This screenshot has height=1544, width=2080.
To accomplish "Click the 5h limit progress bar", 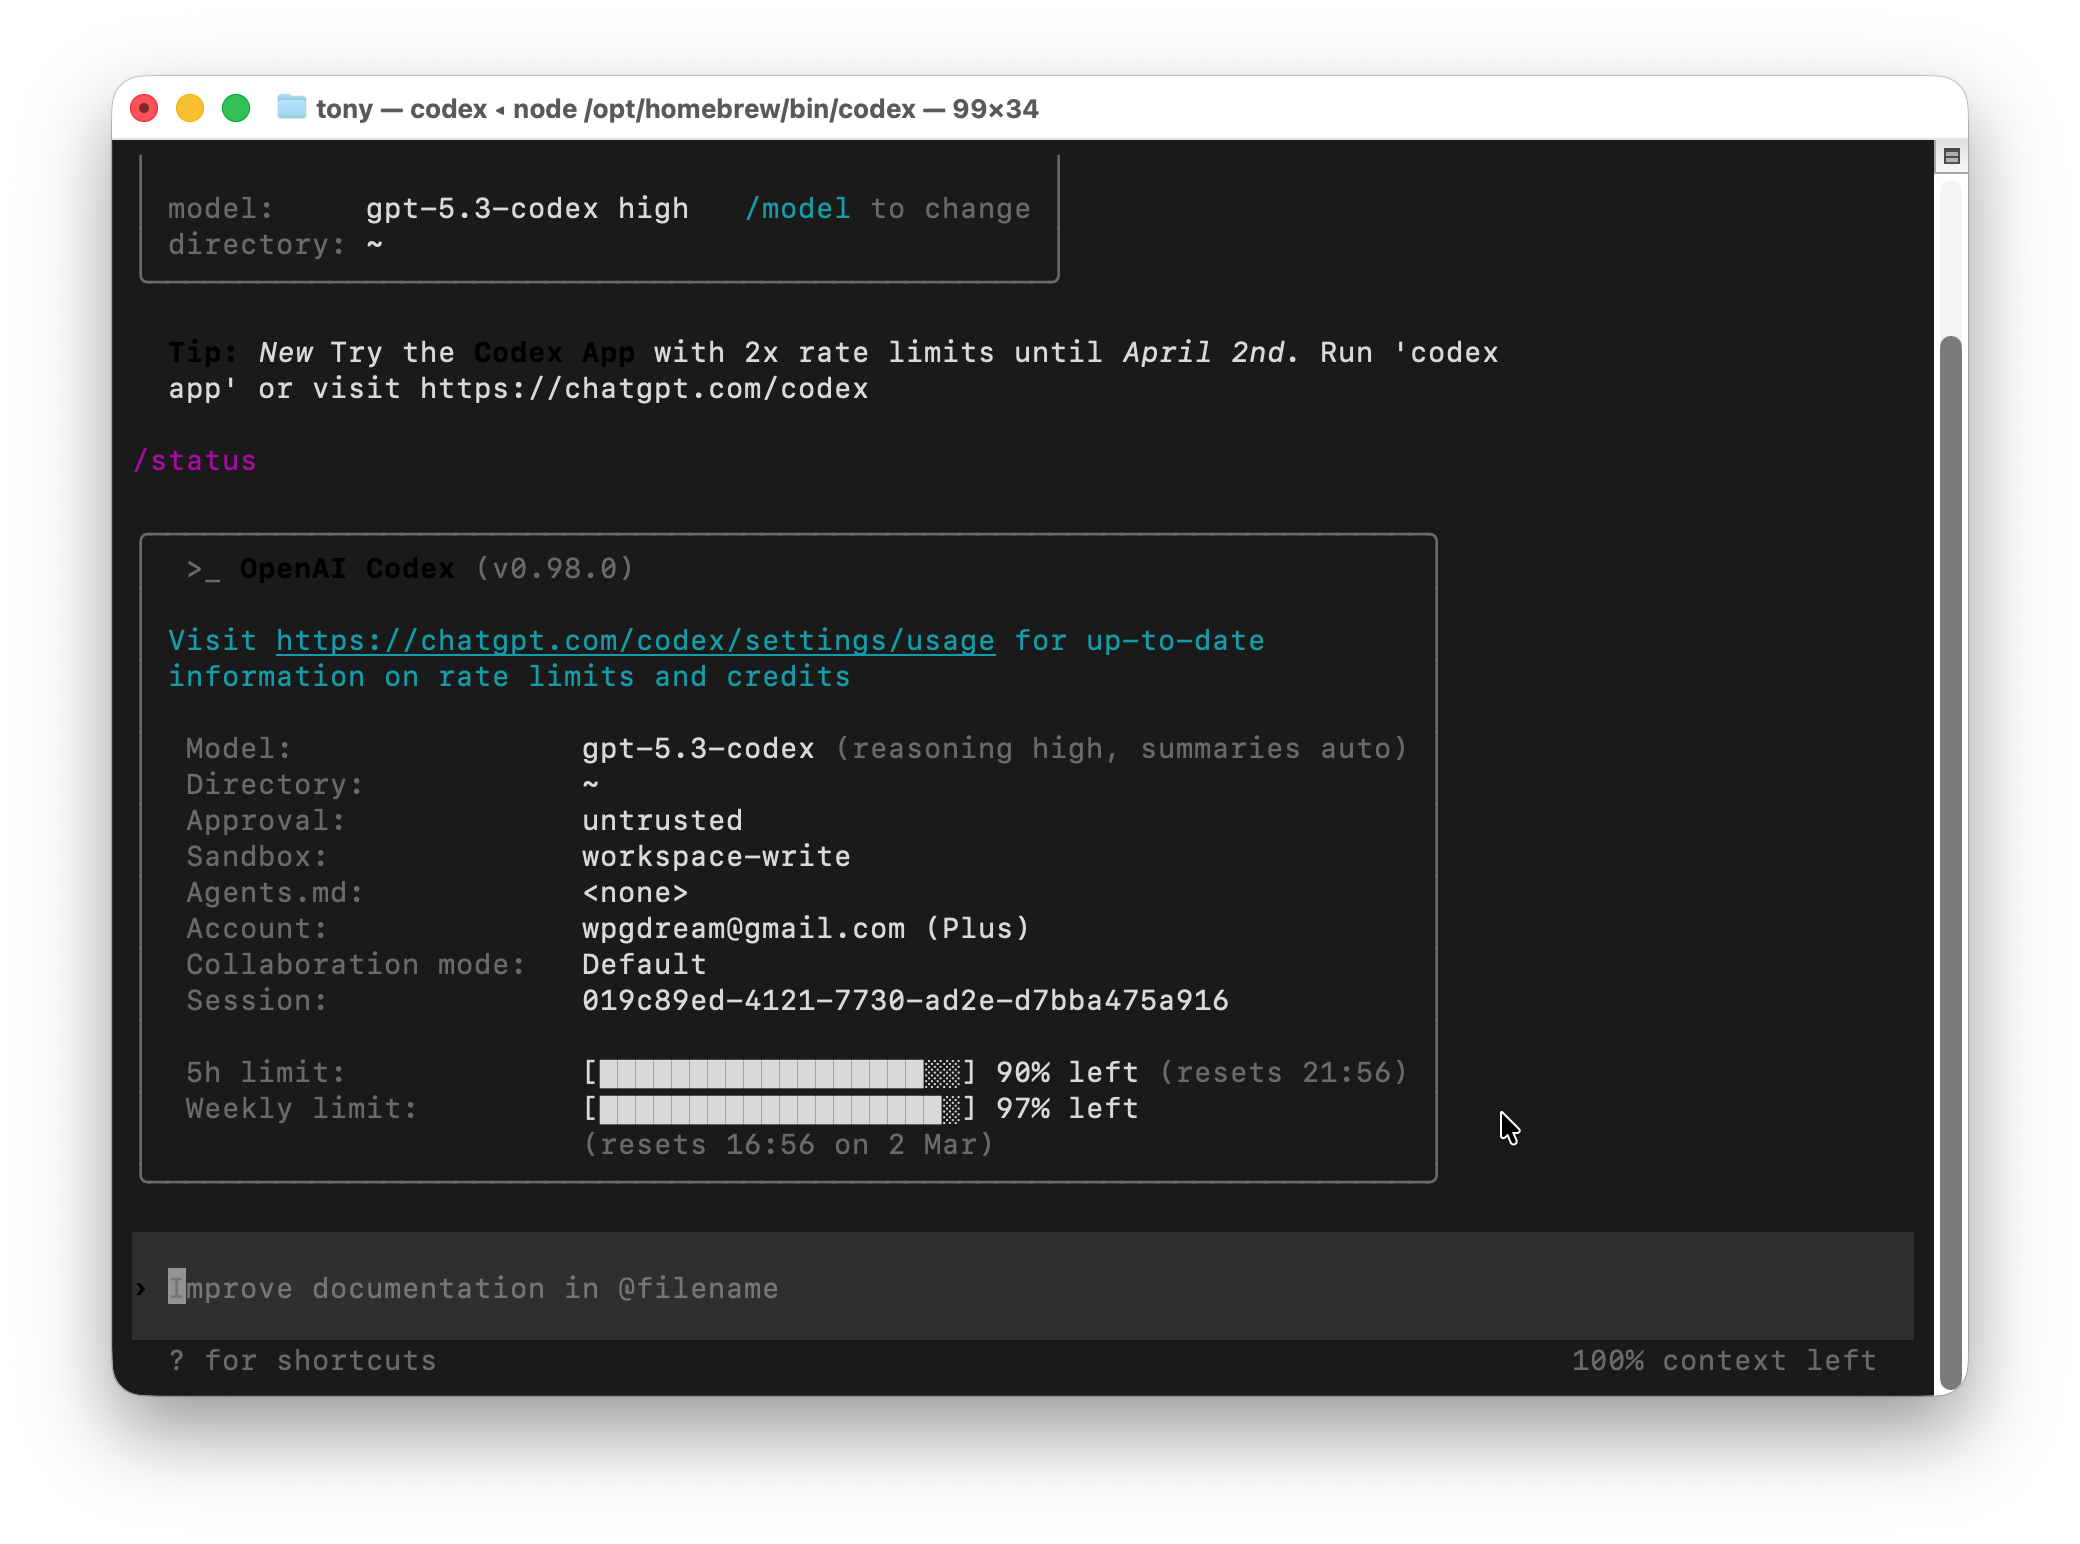I will [779, 1073].
